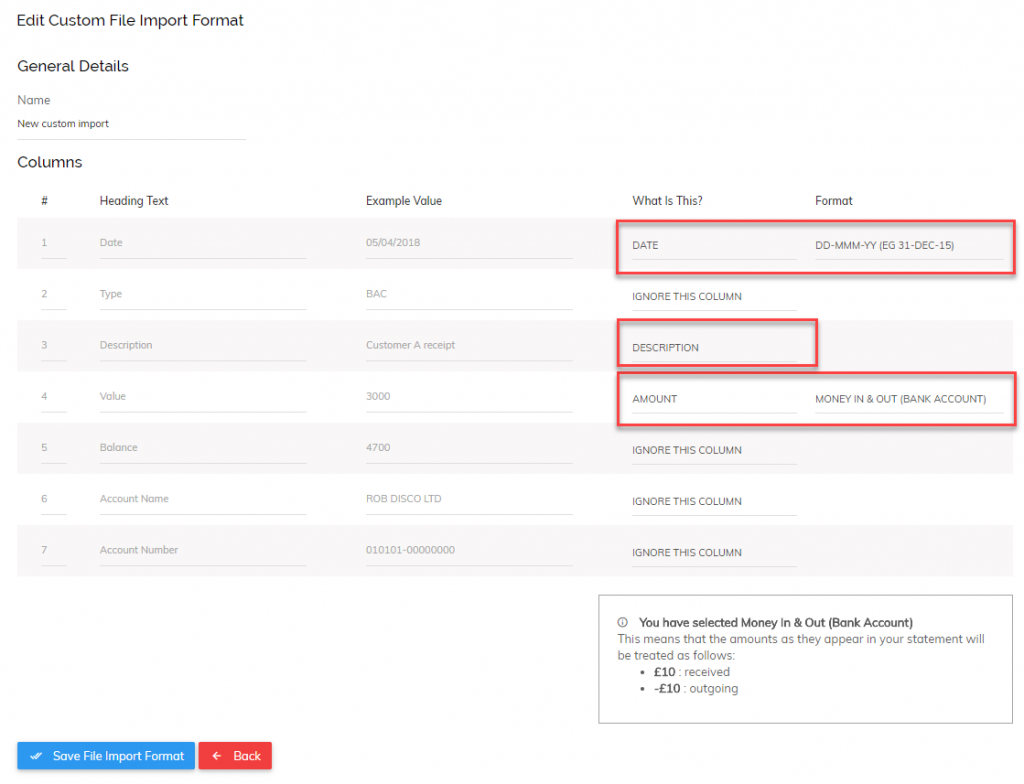Screen dimensions: 1024x784
Task: Click the info icon in the Money In & Out notice
Action: click(x=623, y=623)
